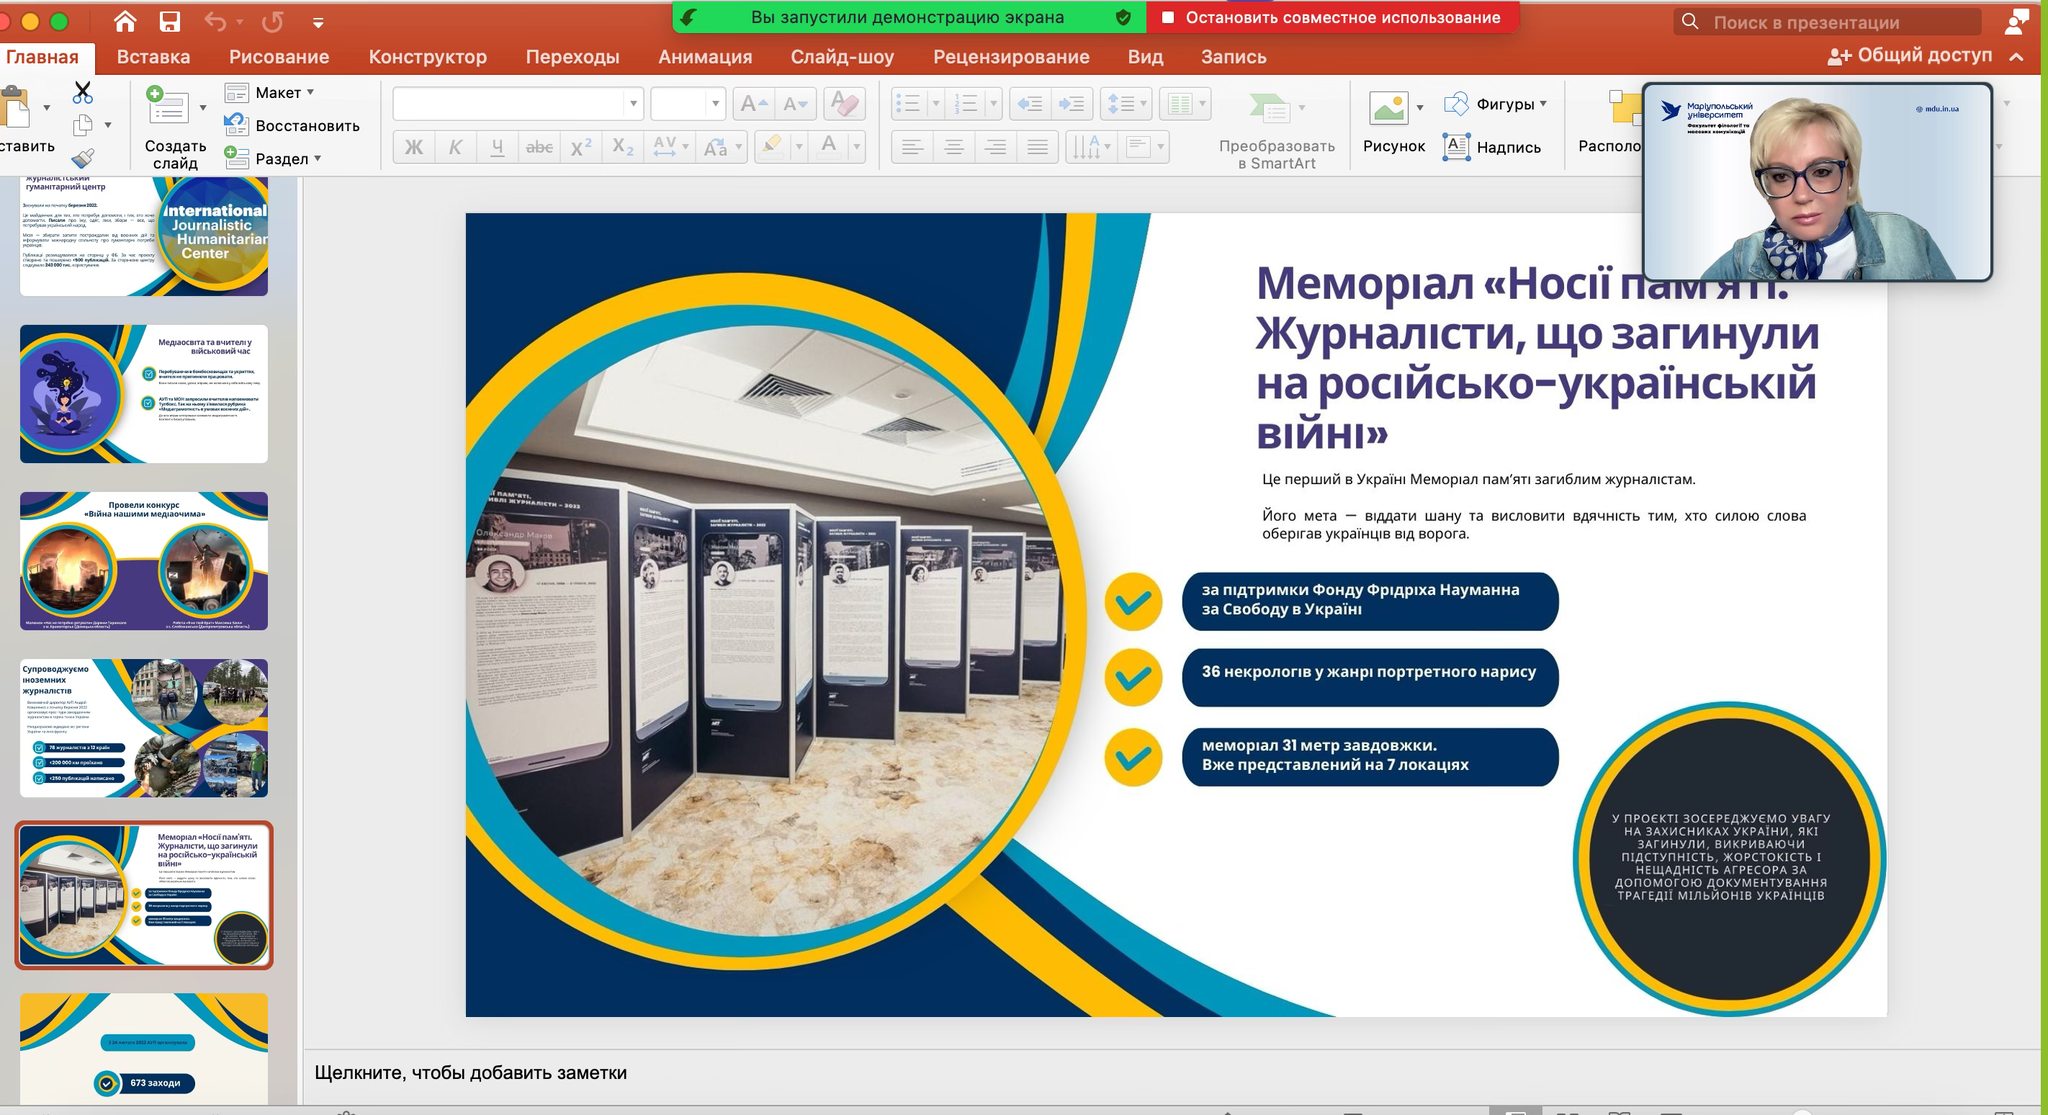
Task: Click the clear formatting eraser icon
Action: pyautogui.click(x=845, y=103)
